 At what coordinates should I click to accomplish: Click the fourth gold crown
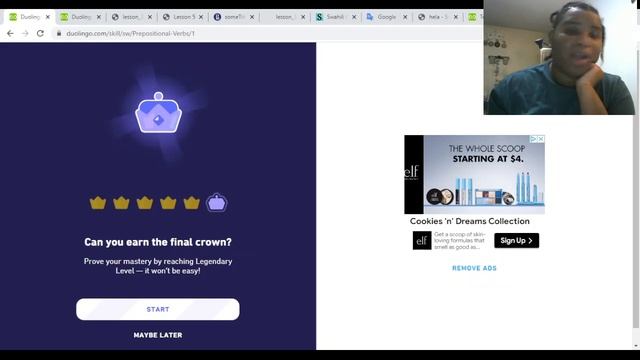[168, 203]
